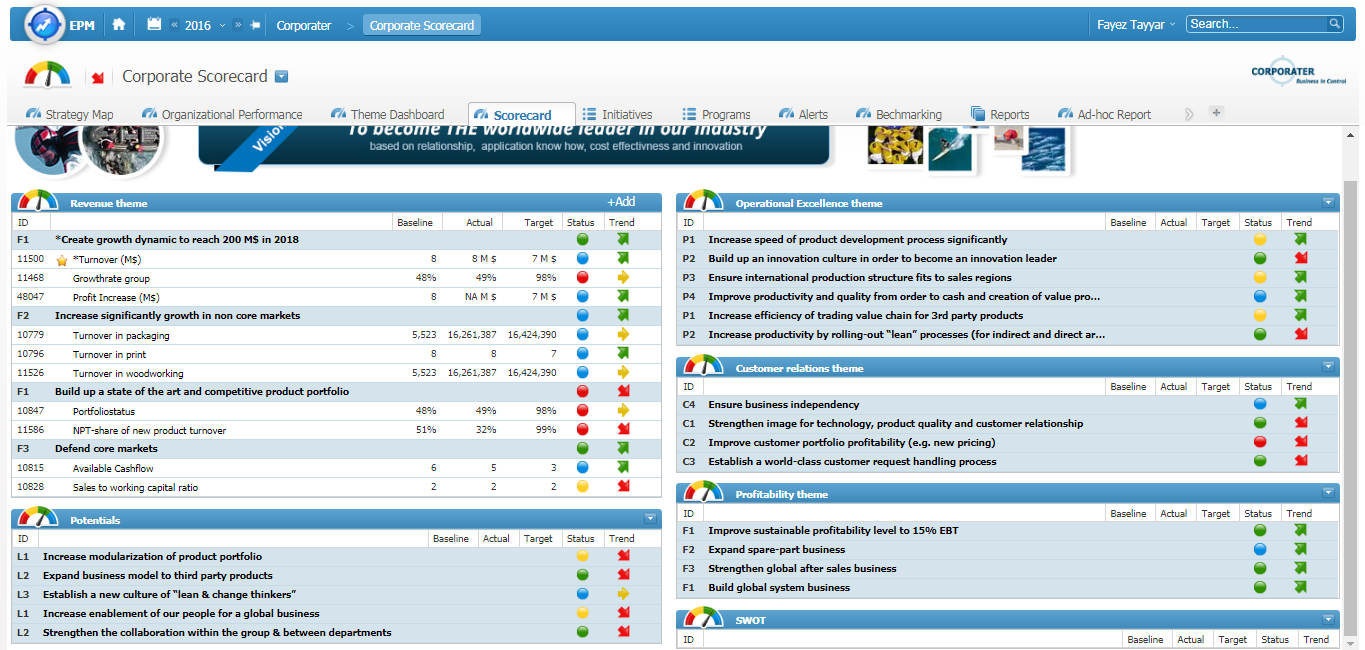Switch to the Organizational Performance tab
Viewport: 1365px width, 650px height.
click(223, 115)
